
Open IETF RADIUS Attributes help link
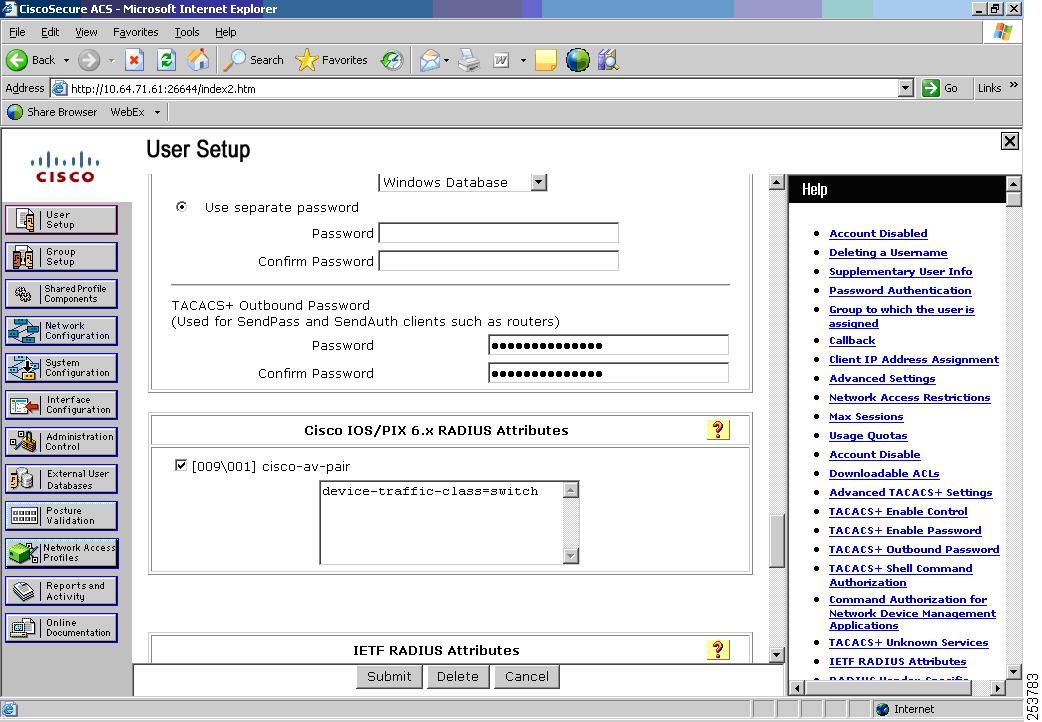click(897, 662)
